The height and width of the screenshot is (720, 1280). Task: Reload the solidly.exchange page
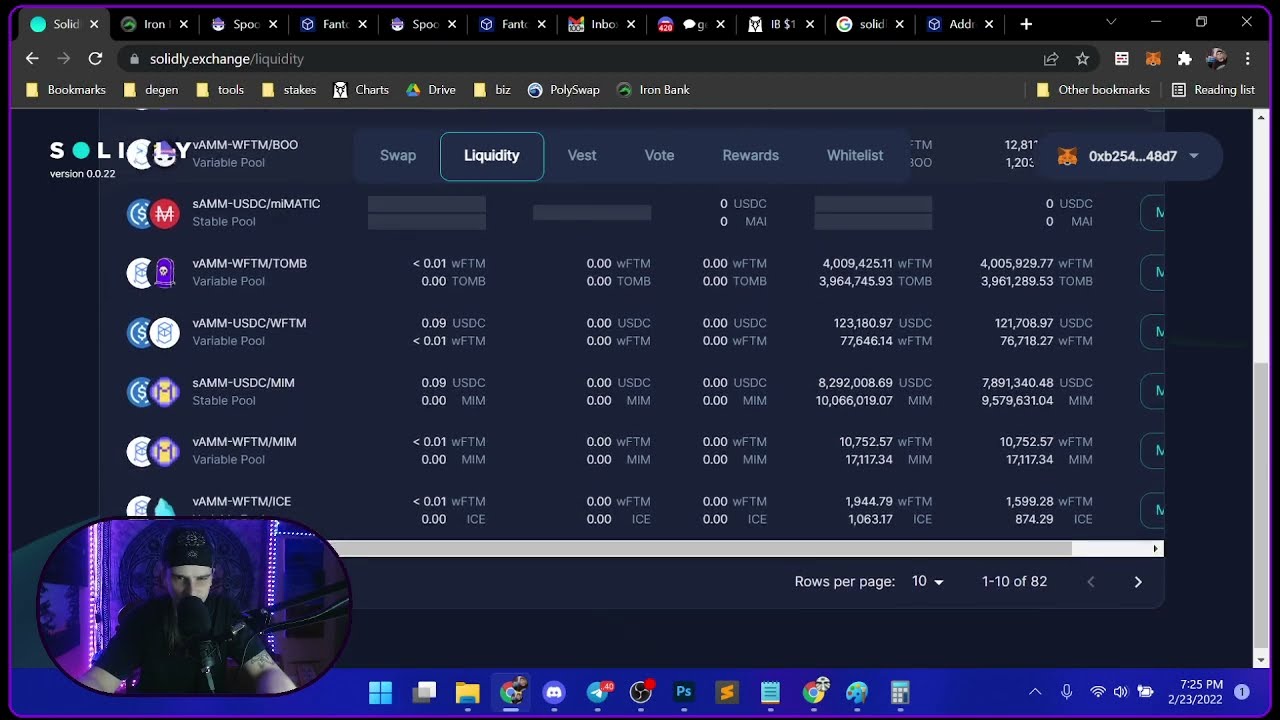[95, 59]
